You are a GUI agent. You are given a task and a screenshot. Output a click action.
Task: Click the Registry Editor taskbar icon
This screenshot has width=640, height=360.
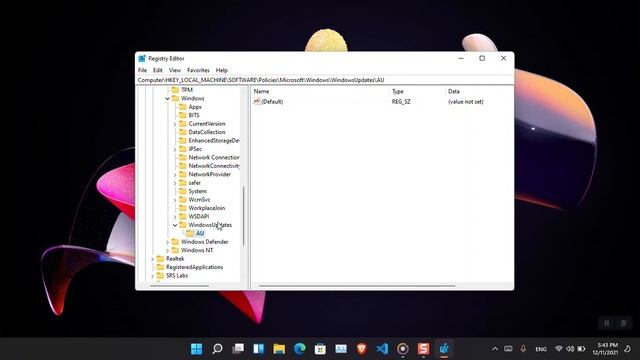[444, 349]
